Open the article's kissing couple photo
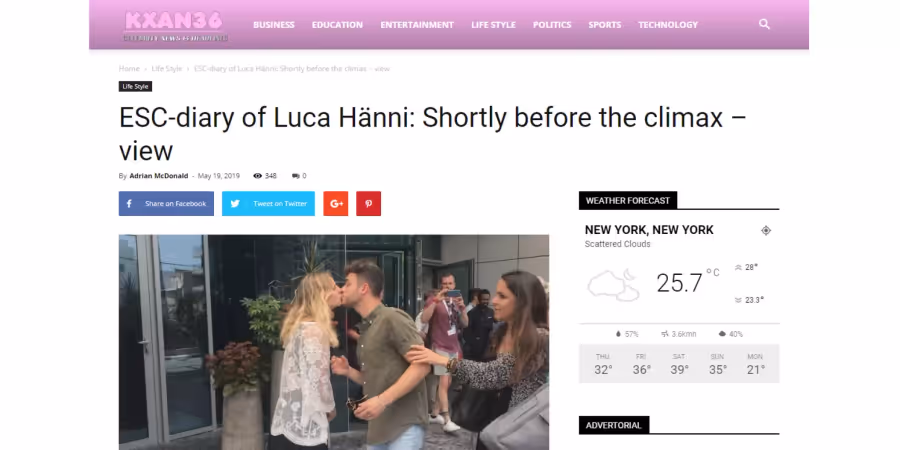This screenshot has width=900, height=450. pos(334,342)
